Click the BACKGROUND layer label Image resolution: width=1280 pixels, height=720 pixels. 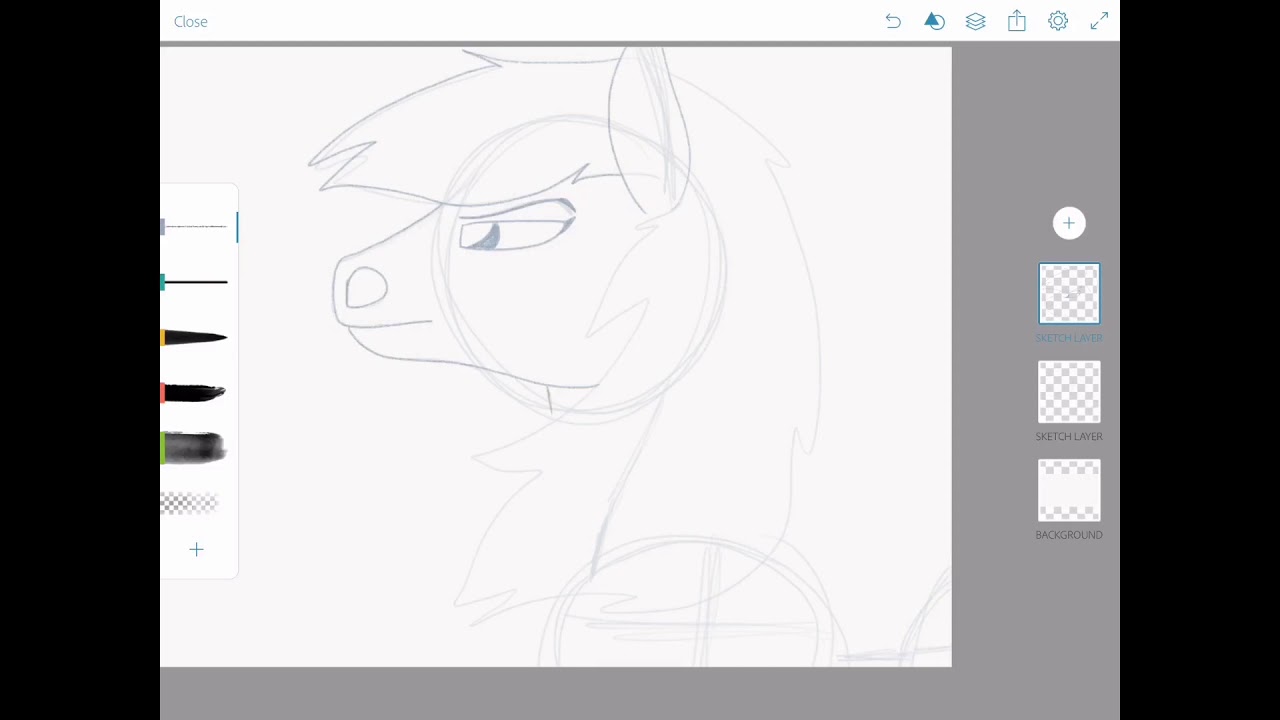(x=1069, y=535)
